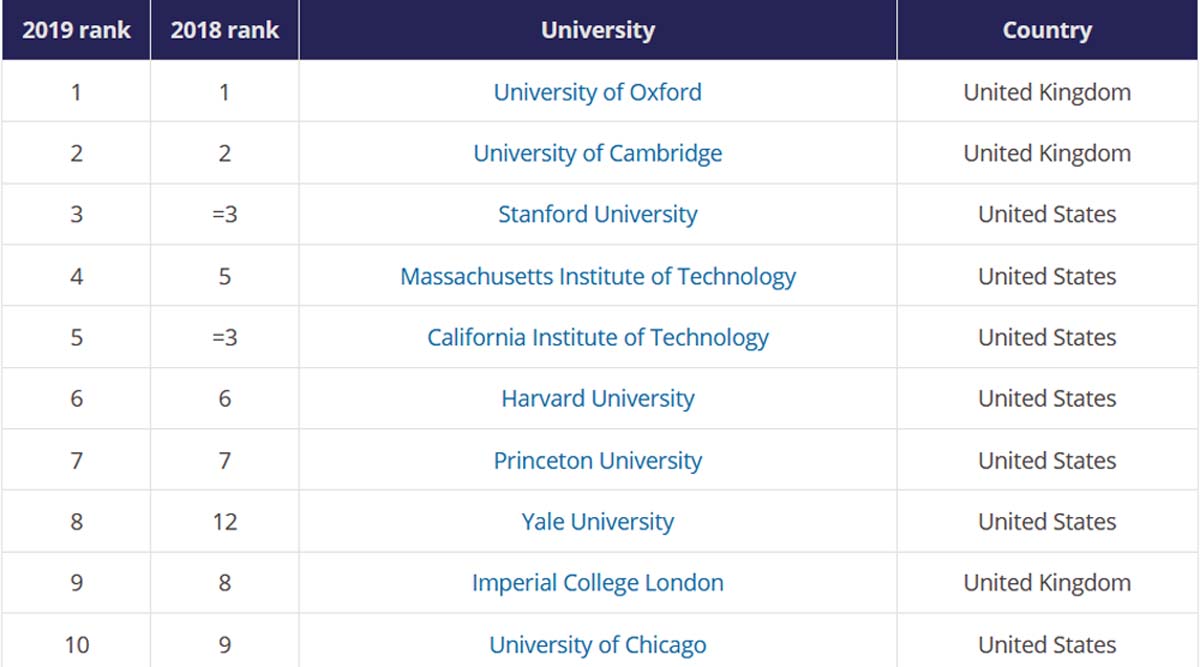Image resolution: width=1200 pixels, height=667 pixels.
Task: Open the Princeton University link
Action: pos(598,460)
